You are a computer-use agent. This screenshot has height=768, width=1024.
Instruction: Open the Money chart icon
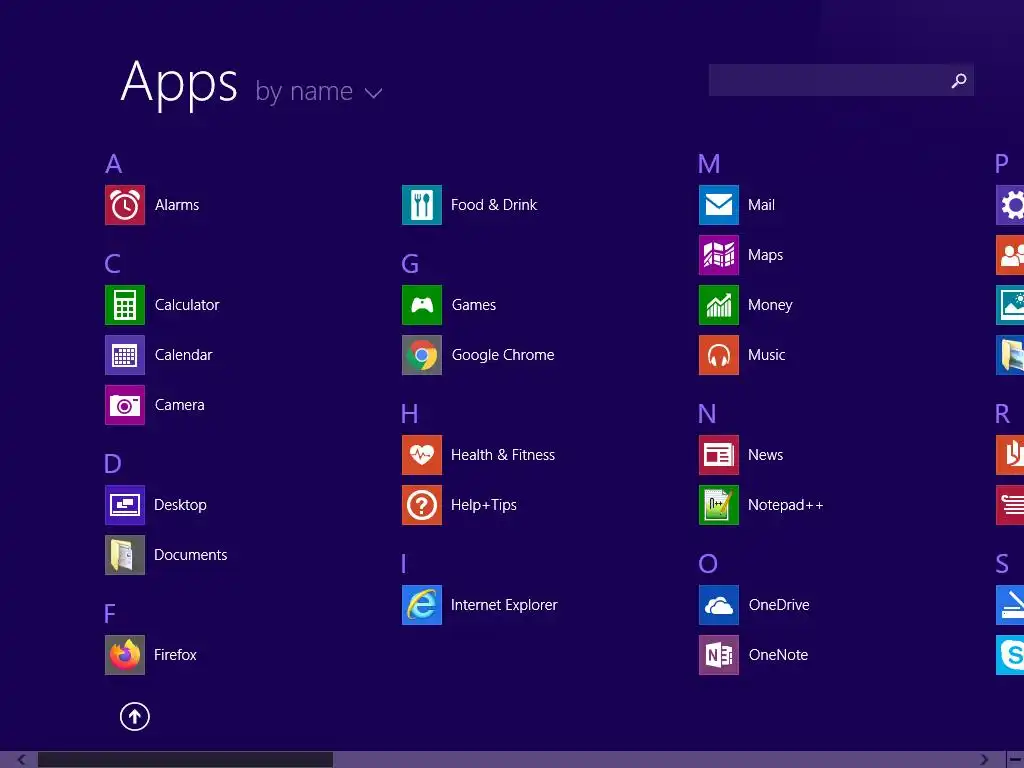coord(719,305)
